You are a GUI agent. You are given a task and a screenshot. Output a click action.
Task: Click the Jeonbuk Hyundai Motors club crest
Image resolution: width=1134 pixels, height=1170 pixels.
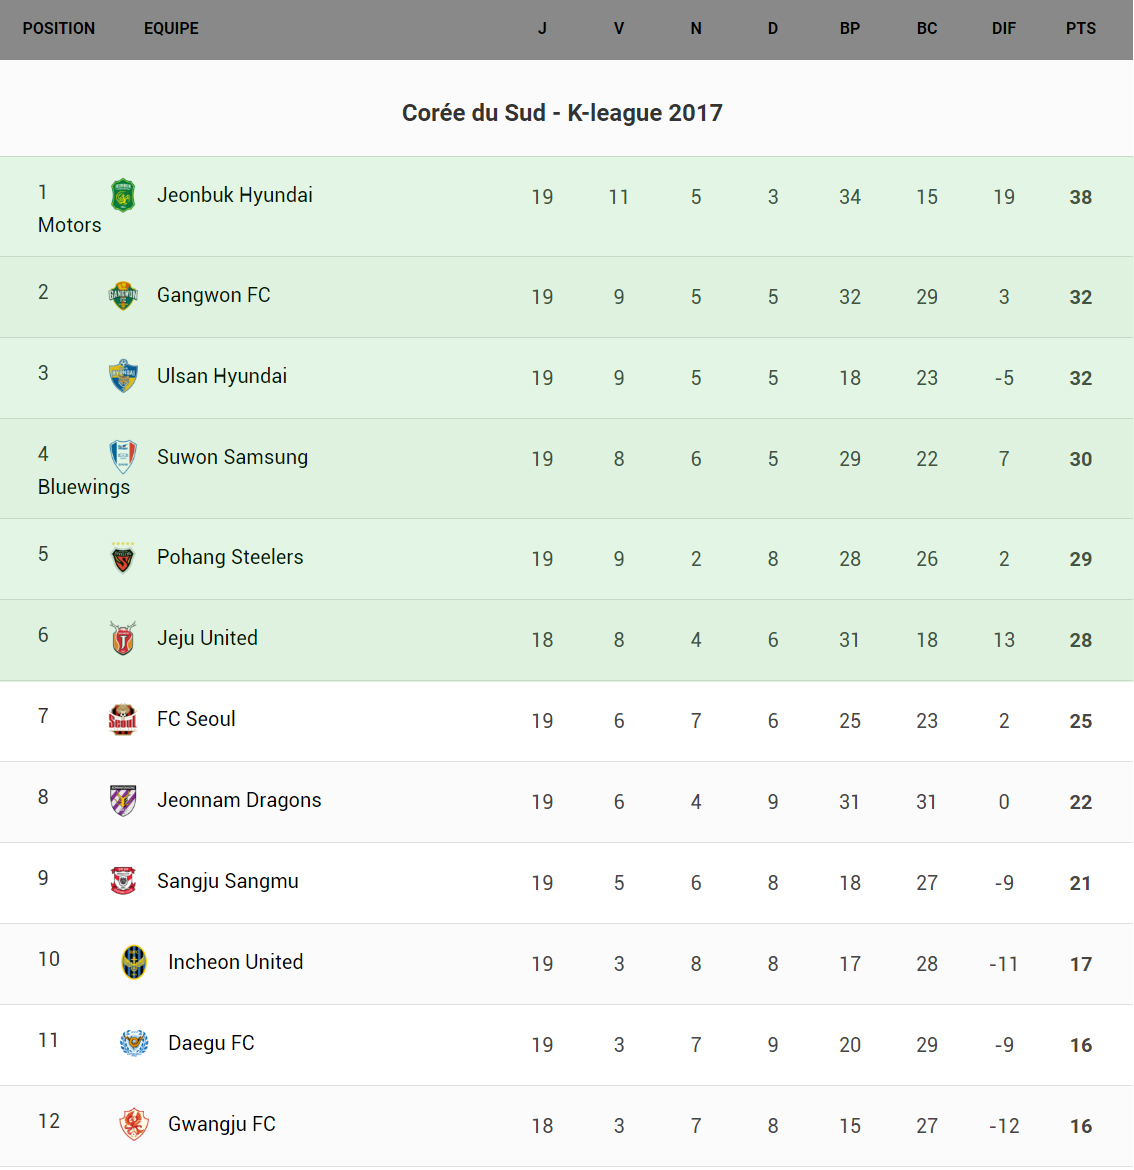[x=123, y=196]
